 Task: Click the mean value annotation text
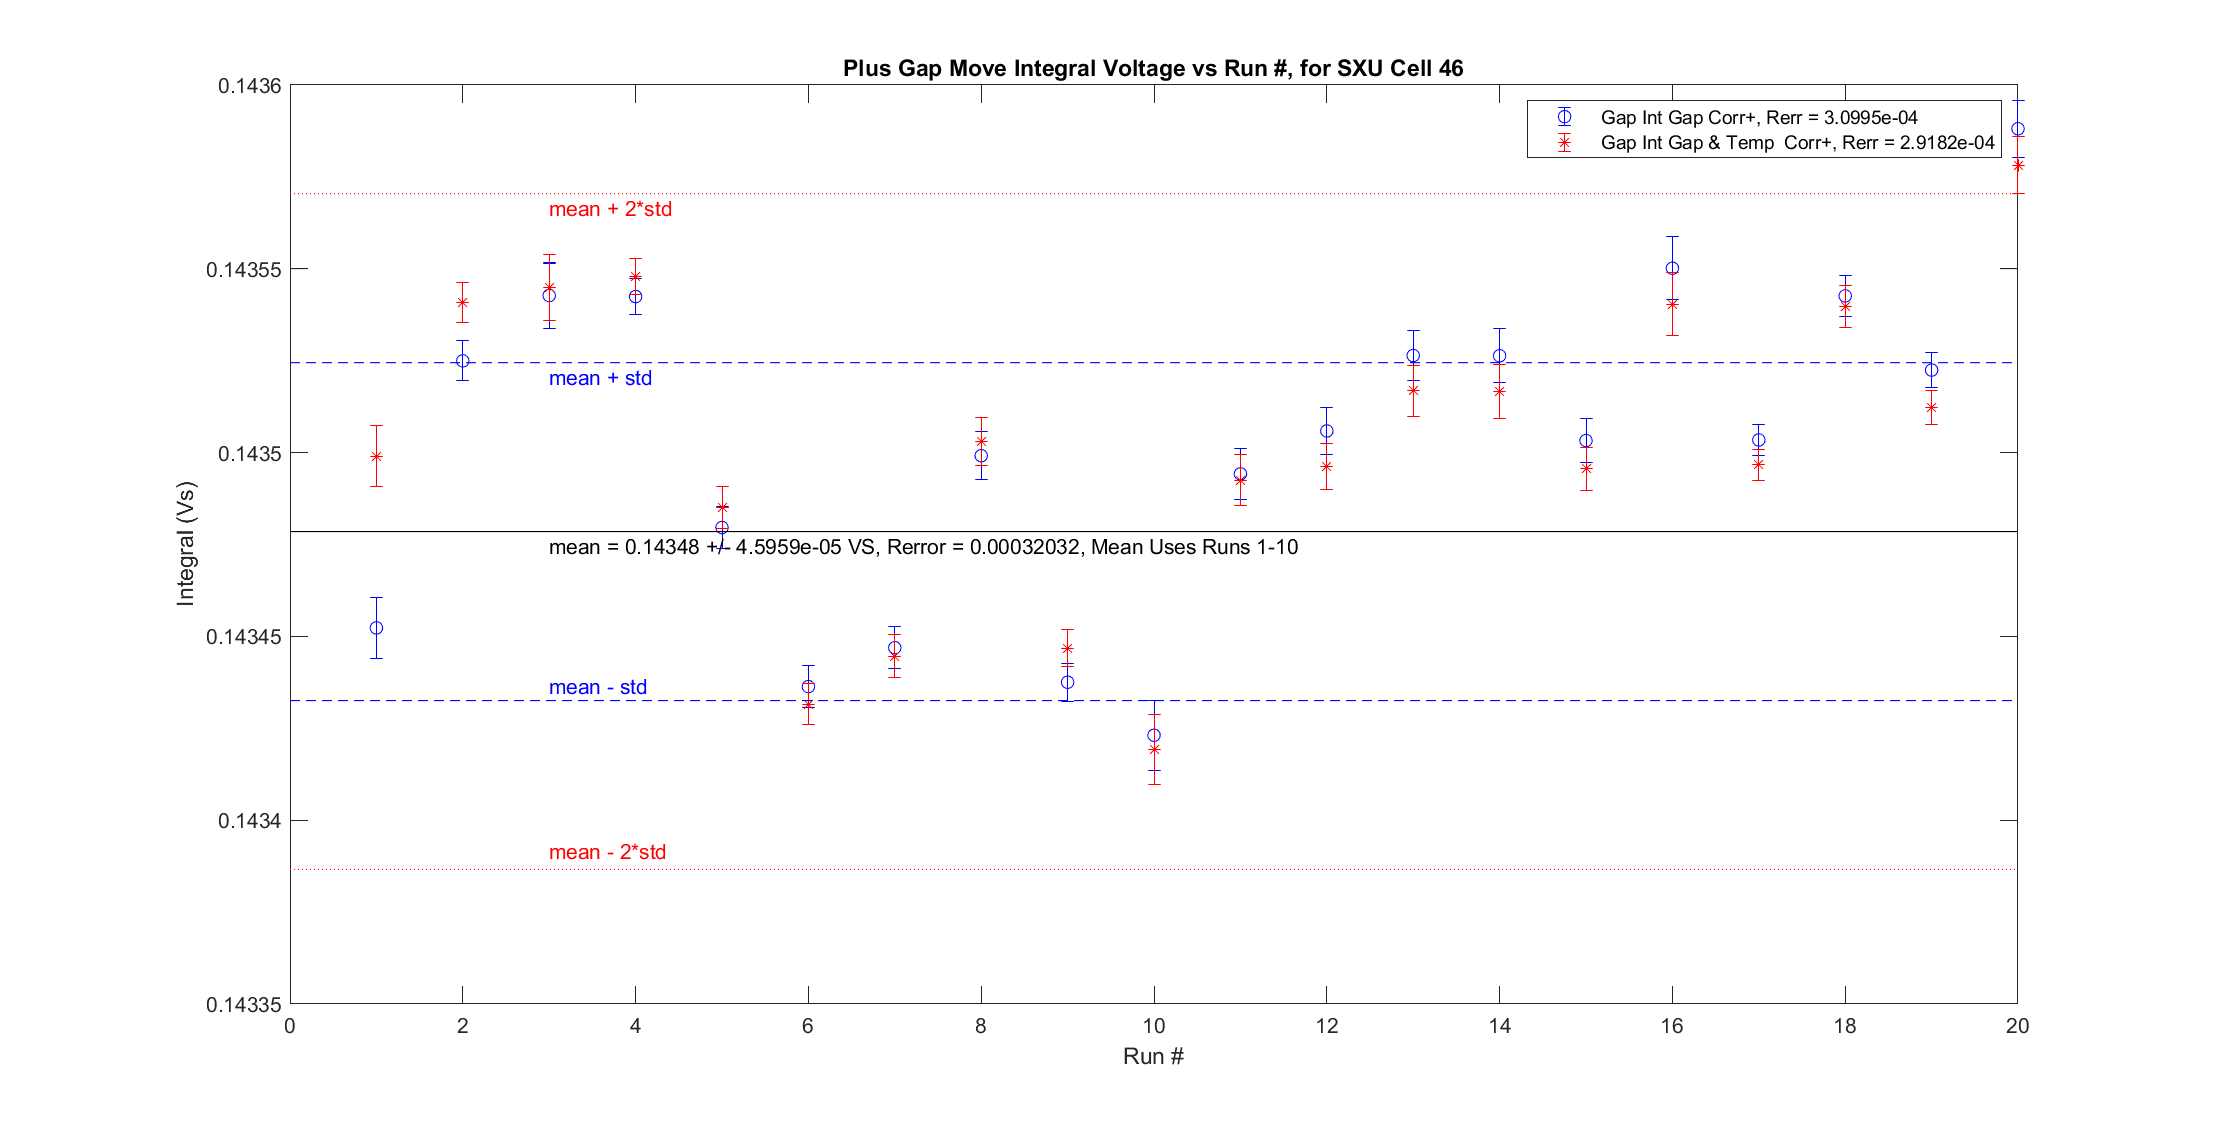(x=923, y=547)
